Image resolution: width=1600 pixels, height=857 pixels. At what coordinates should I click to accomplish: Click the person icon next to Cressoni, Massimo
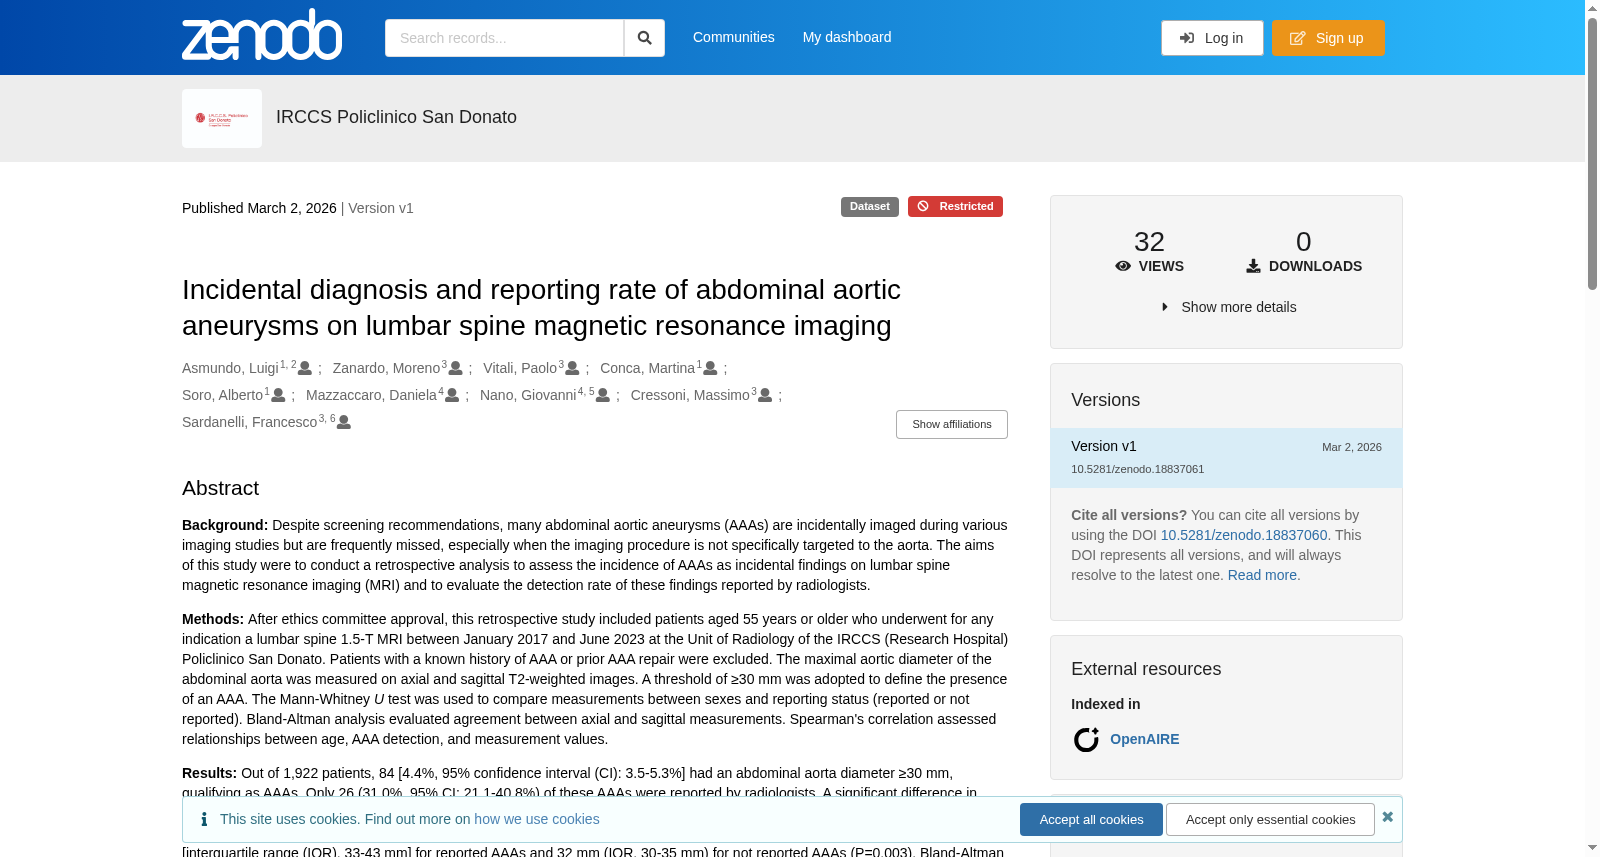click(765, 396)
